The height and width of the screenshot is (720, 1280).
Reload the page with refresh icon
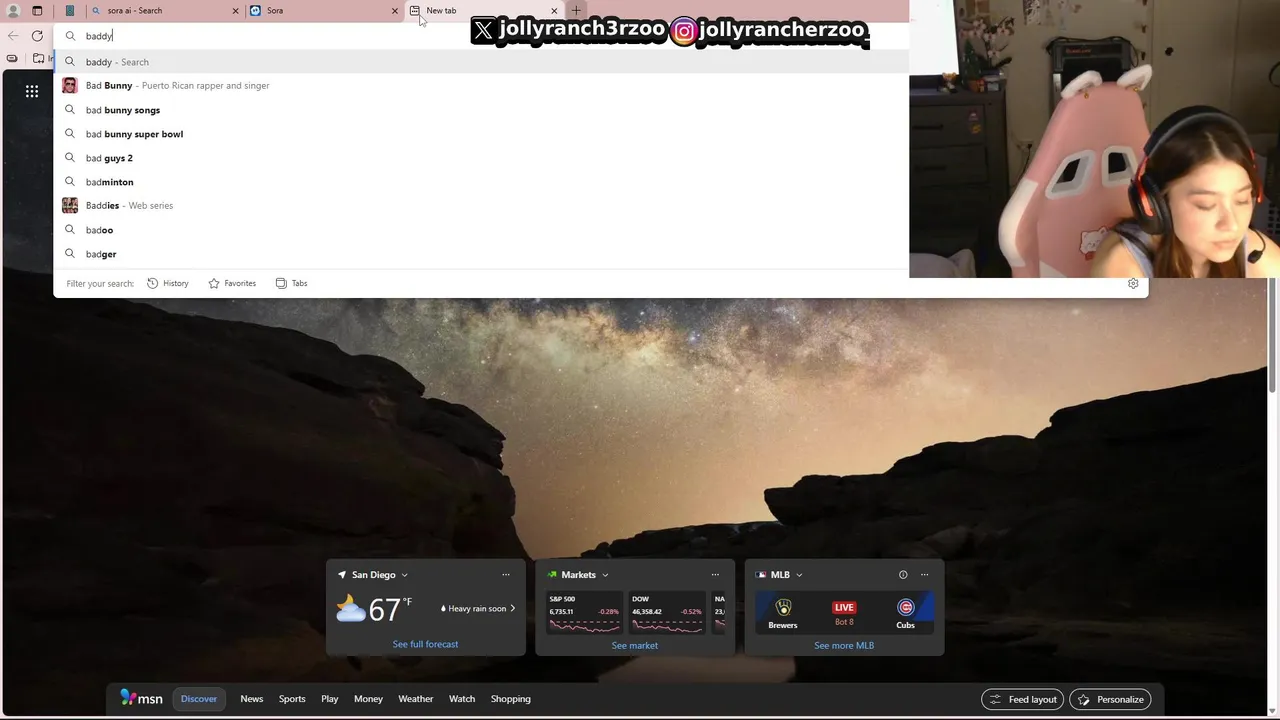pyautogui.click(x=37, y=36)
